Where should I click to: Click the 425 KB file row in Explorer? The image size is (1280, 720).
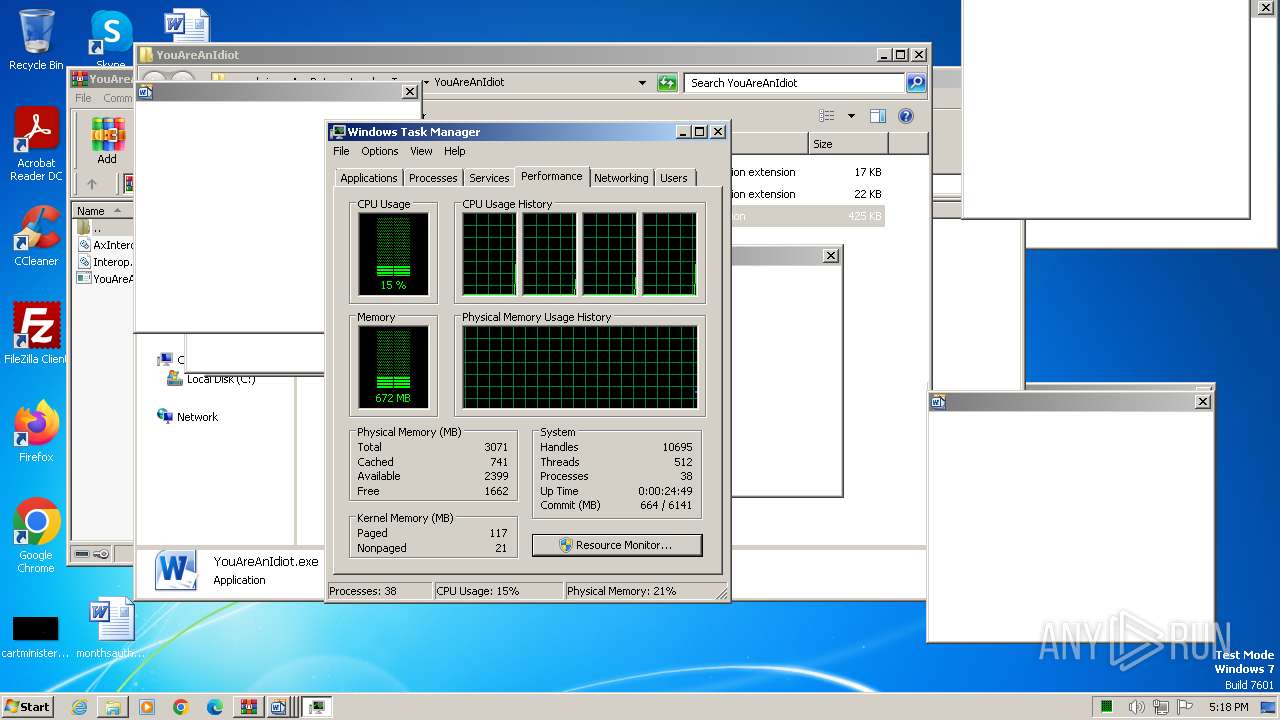808,216
